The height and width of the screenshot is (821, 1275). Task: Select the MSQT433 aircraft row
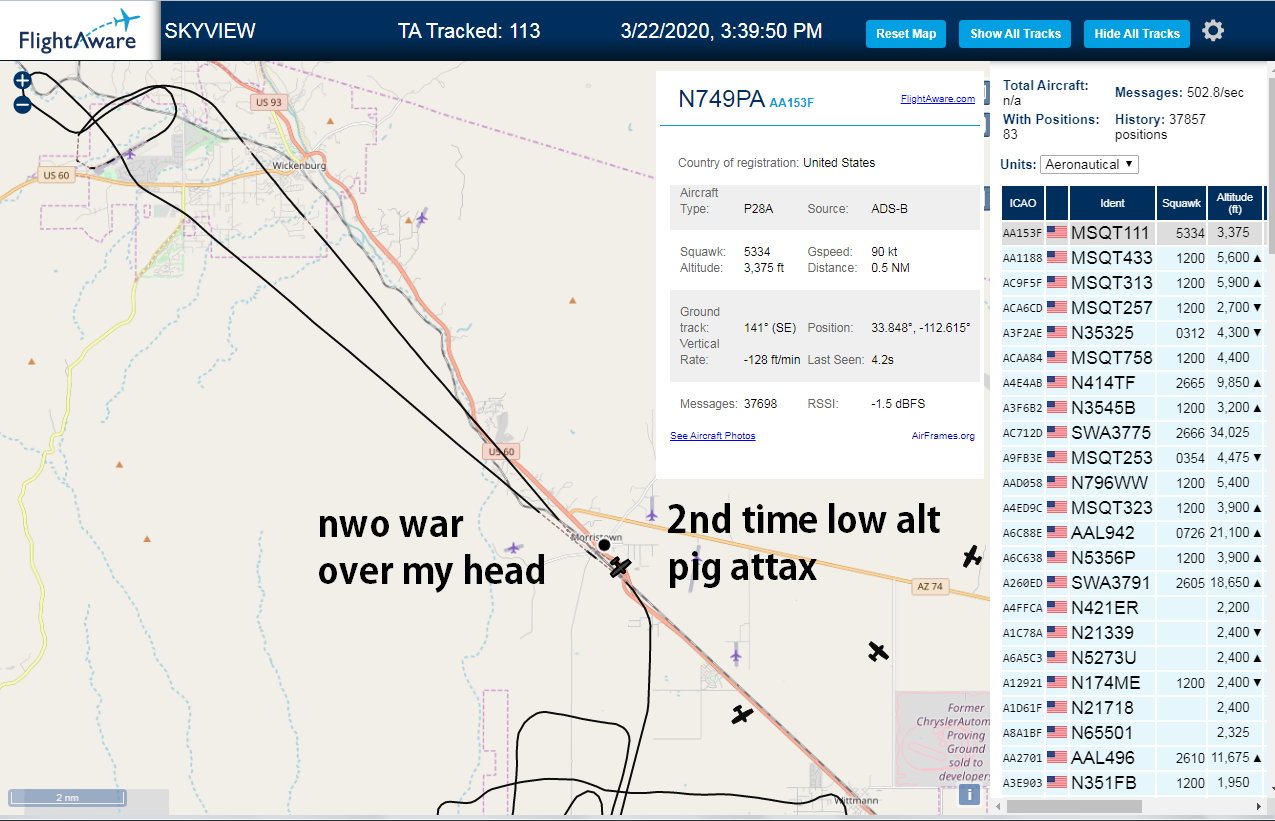[1132, 258]
